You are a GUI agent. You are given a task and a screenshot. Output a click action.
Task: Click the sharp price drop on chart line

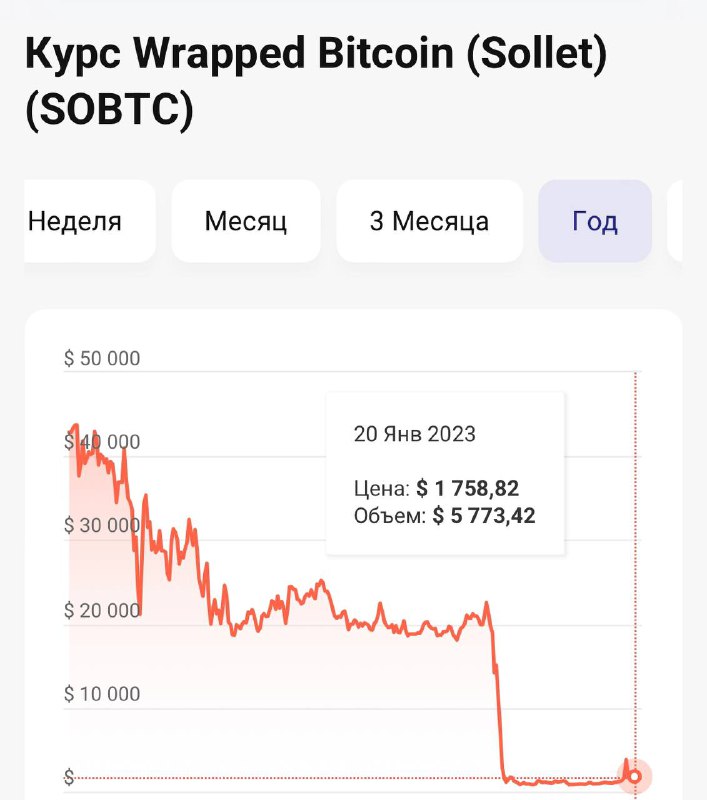point(498,704)
